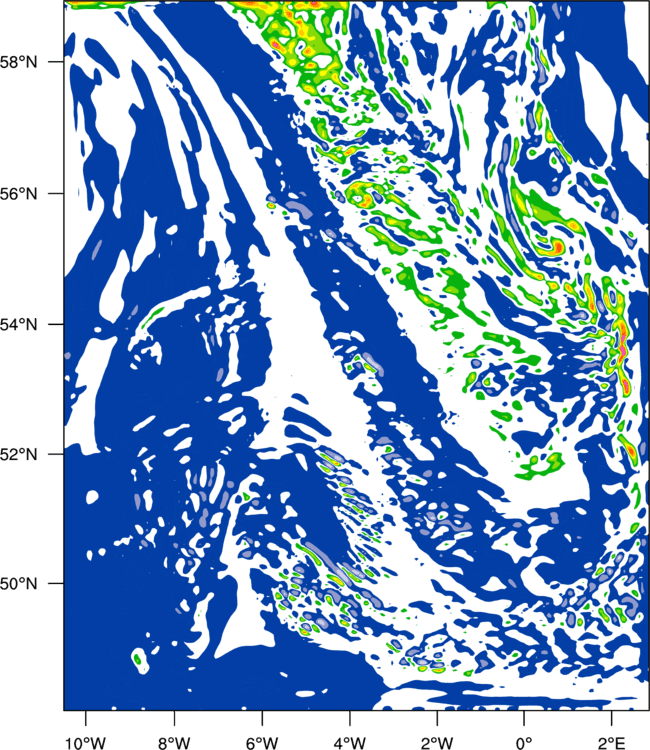Click the 8°W longitude label
Screen dimensions: 650x750
click(x=174, y=743)
